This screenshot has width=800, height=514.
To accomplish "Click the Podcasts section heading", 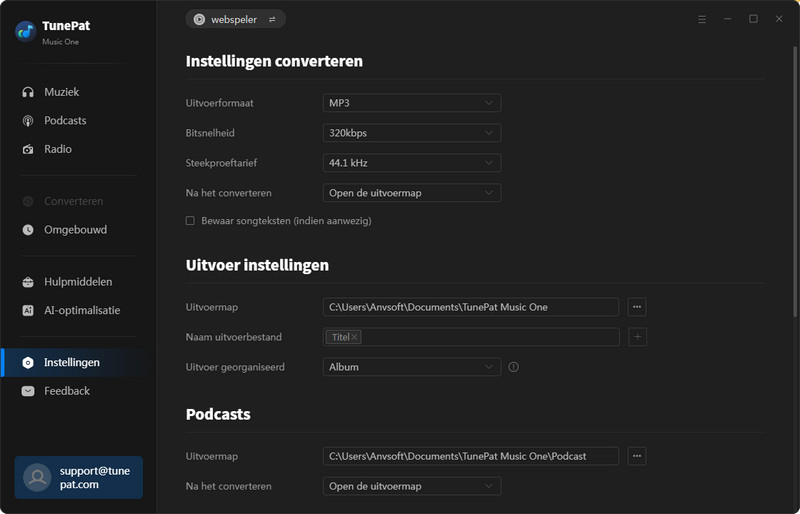I will [x=218, y=414].
